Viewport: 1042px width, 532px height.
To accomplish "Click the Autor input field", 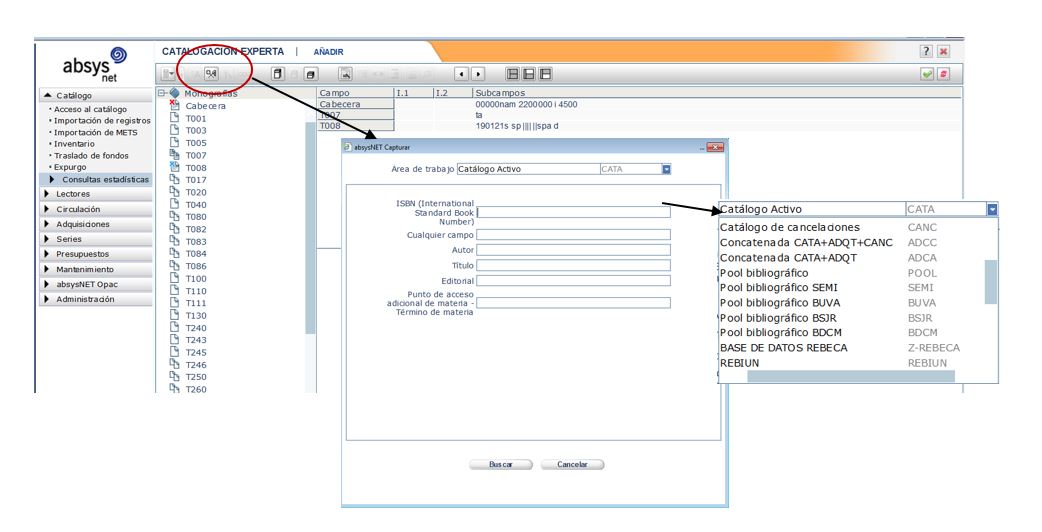I will (x=573, y=250).
